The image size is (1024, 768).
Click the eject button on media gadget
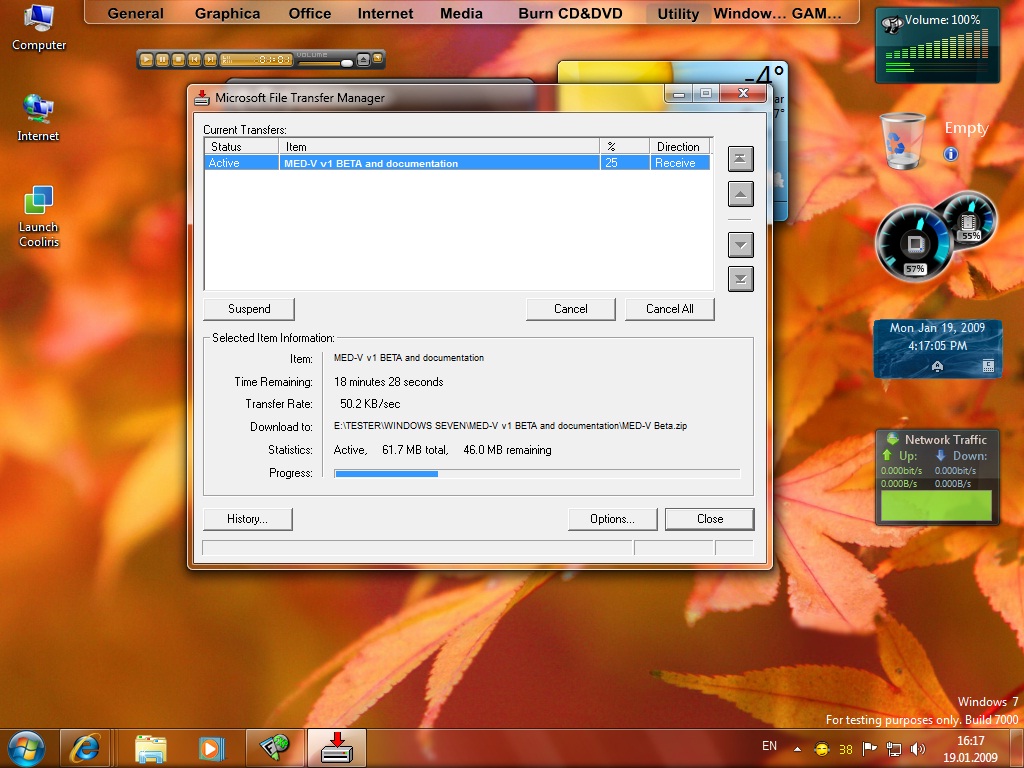click(363, 59)
